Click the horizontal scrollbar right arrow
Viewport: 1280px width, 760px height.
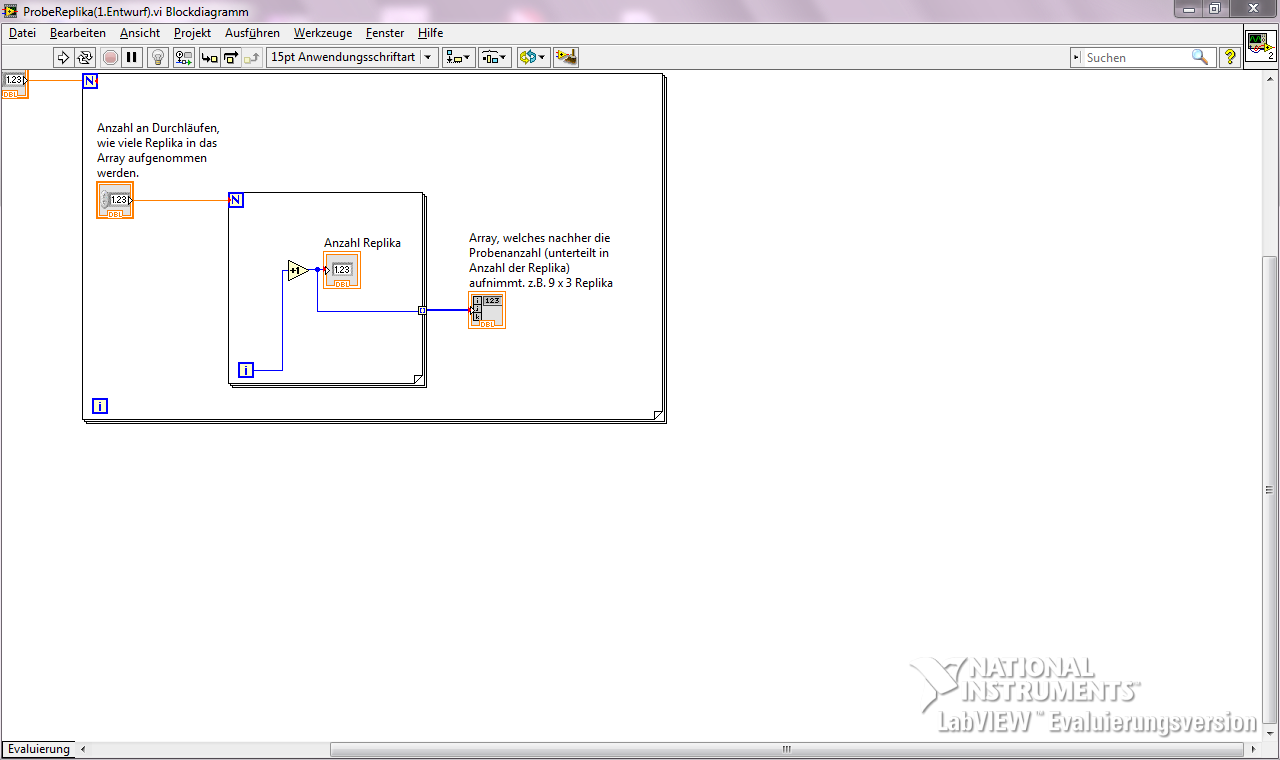coord(1254,749)
